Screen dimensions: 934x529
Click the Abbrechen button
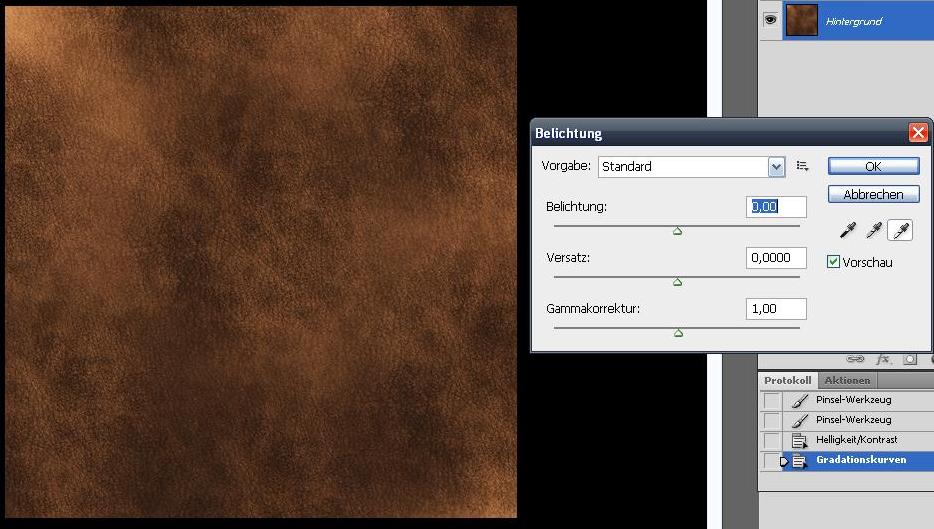(x=873, y=194)
